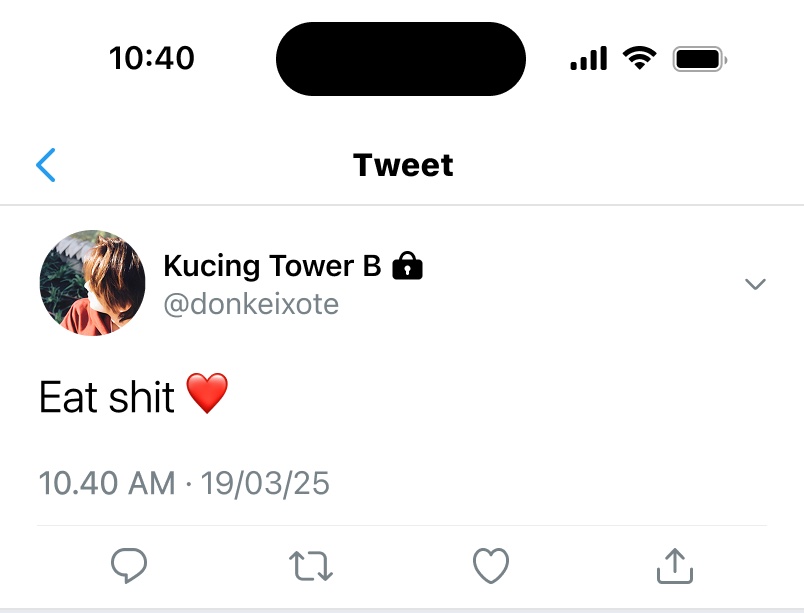Viewport: 804px width, 613px height.
Task: Like the tweet with heart icon
Action: [x=491, y=565]
